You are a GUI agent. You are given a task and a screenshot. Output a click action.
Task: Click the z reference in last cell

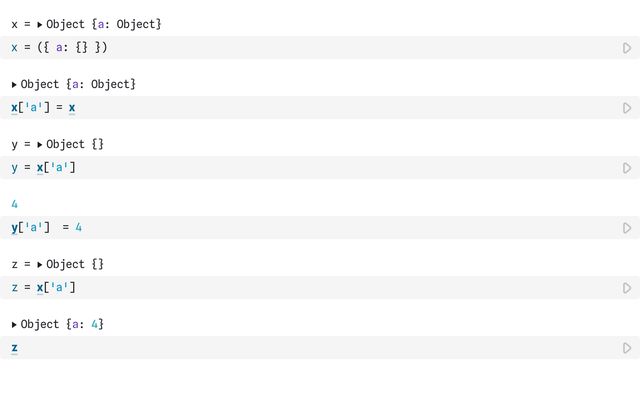(x=14, y=348)
